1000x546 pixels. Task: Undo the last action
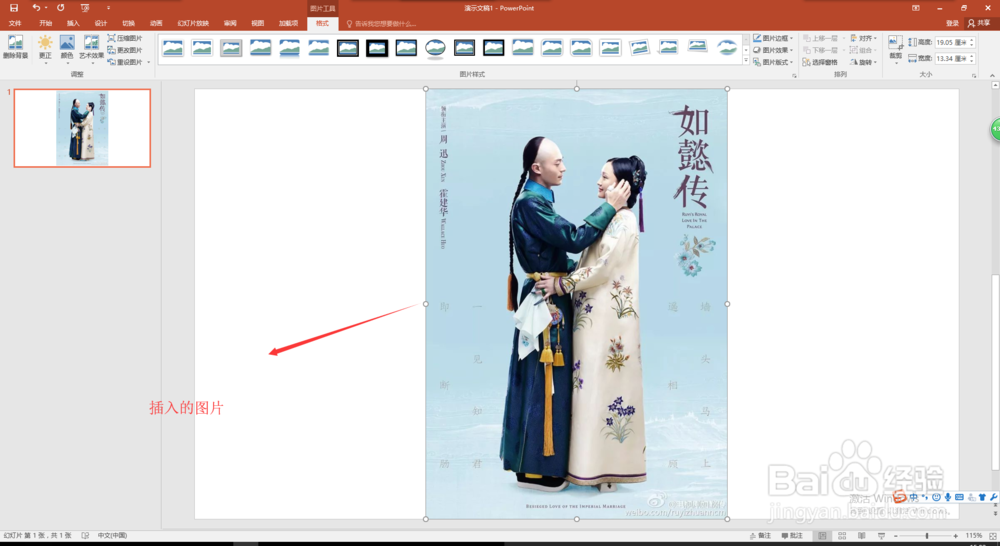coord(36,8)
